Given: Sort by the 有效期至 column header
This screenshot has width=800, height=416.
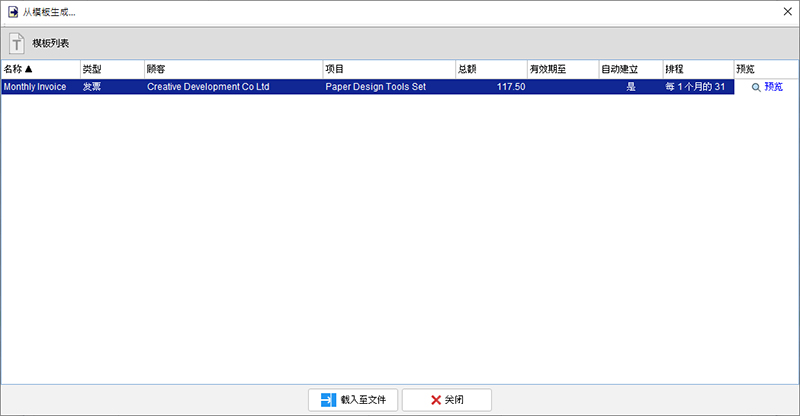Looking at the screenshot, I should pyautogui.click(x=563, y=69).
